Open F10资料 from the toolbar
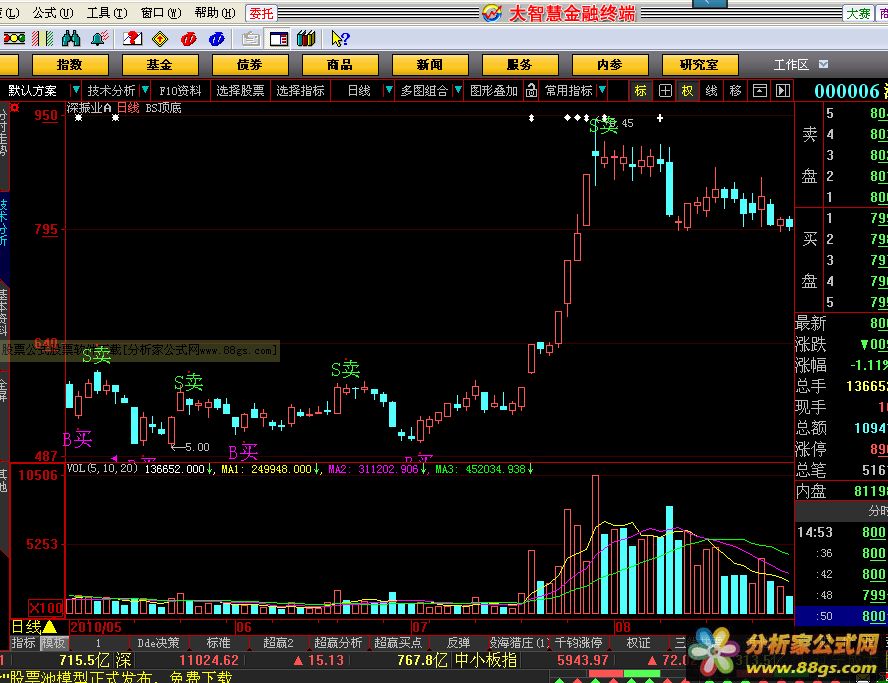 [180, 91]
